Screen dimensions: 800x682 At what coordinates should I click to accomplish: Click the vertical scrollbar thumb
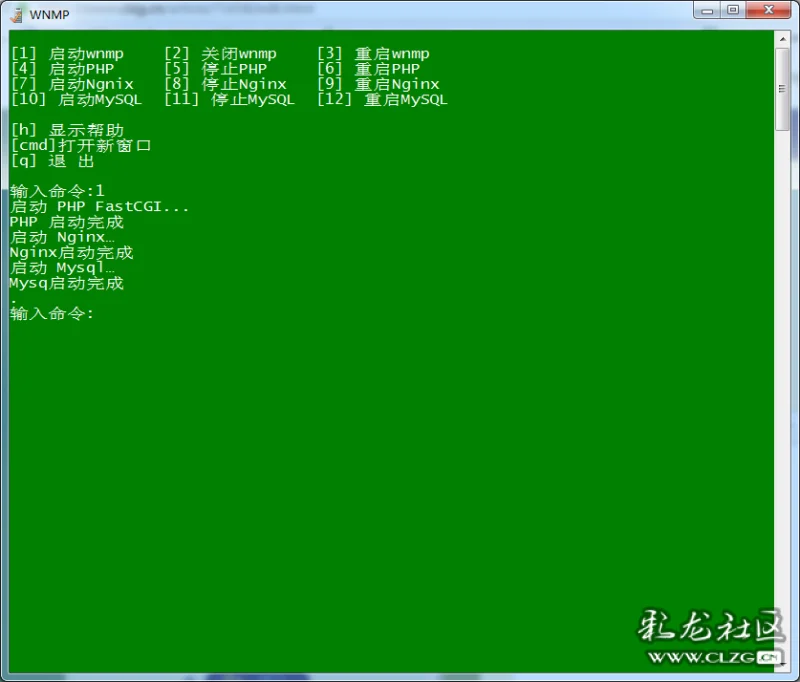[782, 90]
